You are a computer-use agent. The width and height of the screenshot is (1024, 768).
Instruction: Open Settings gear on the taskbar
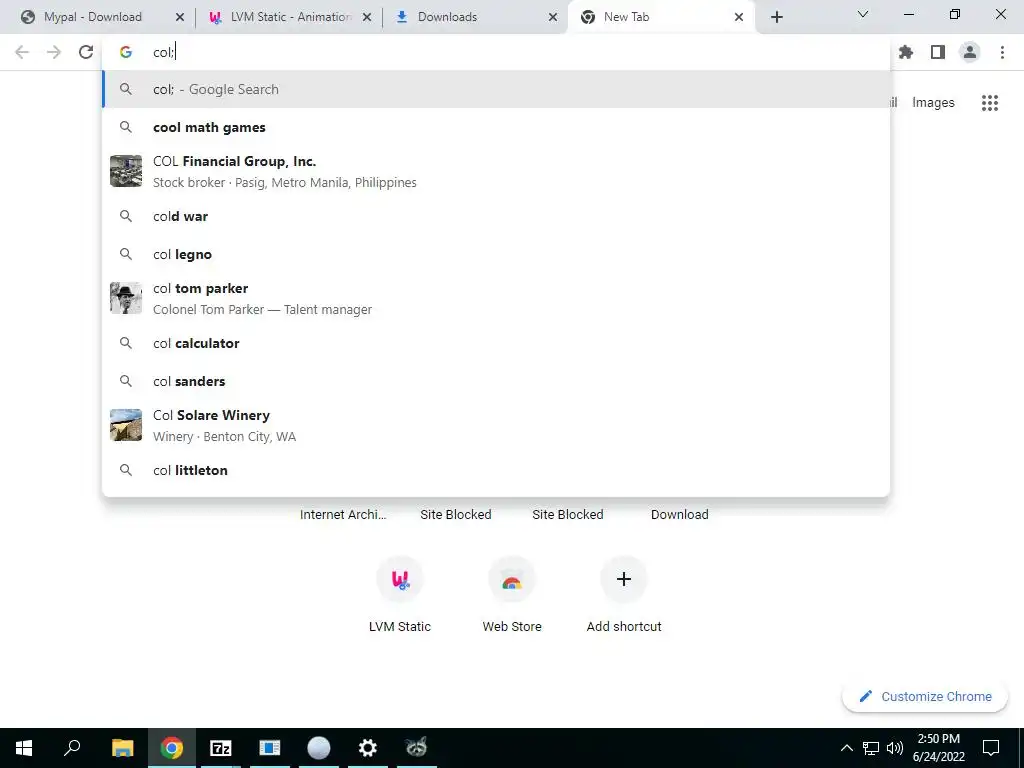pos(368,748)
